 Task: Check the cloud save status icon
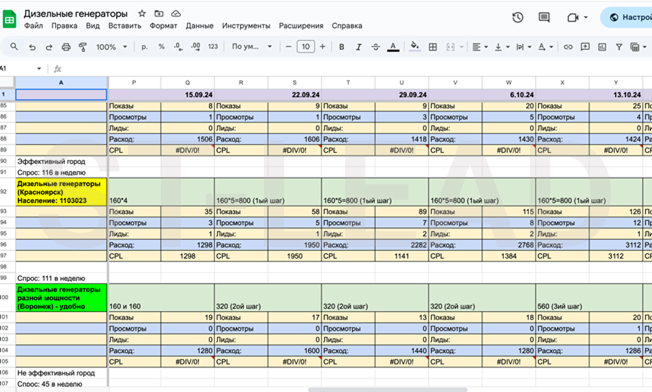(176, 14)
